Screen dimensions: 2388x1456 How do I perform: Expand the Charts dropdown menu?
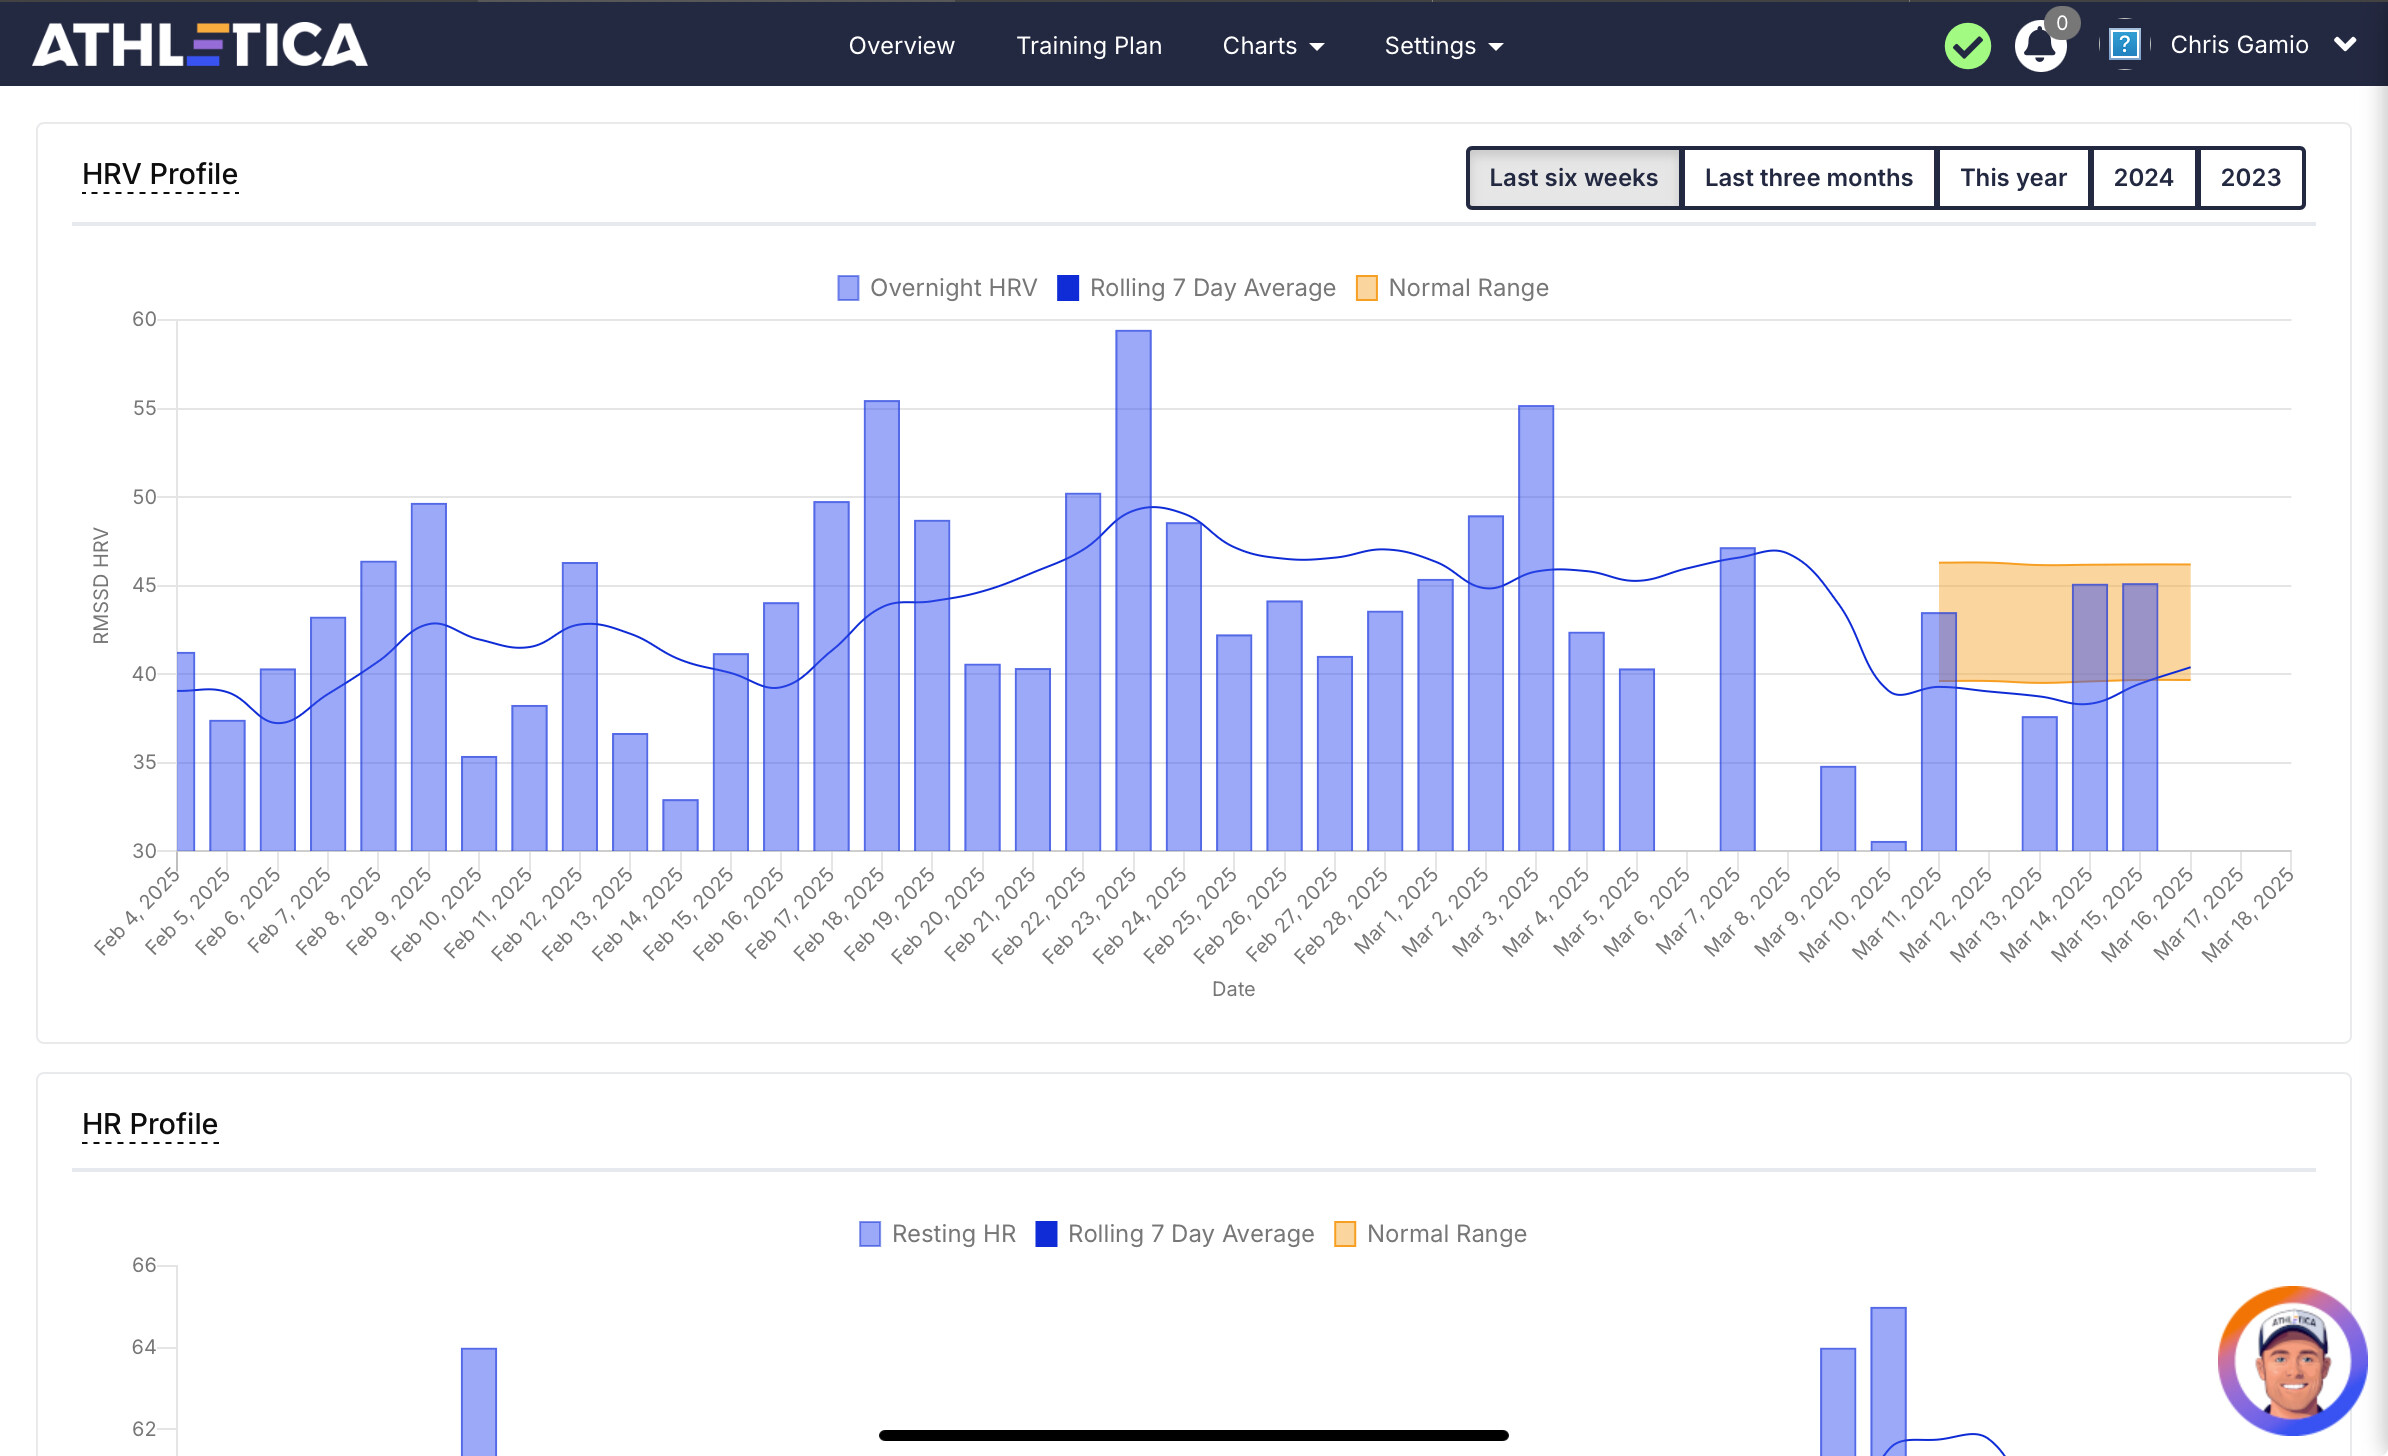tap(1273, 46)
